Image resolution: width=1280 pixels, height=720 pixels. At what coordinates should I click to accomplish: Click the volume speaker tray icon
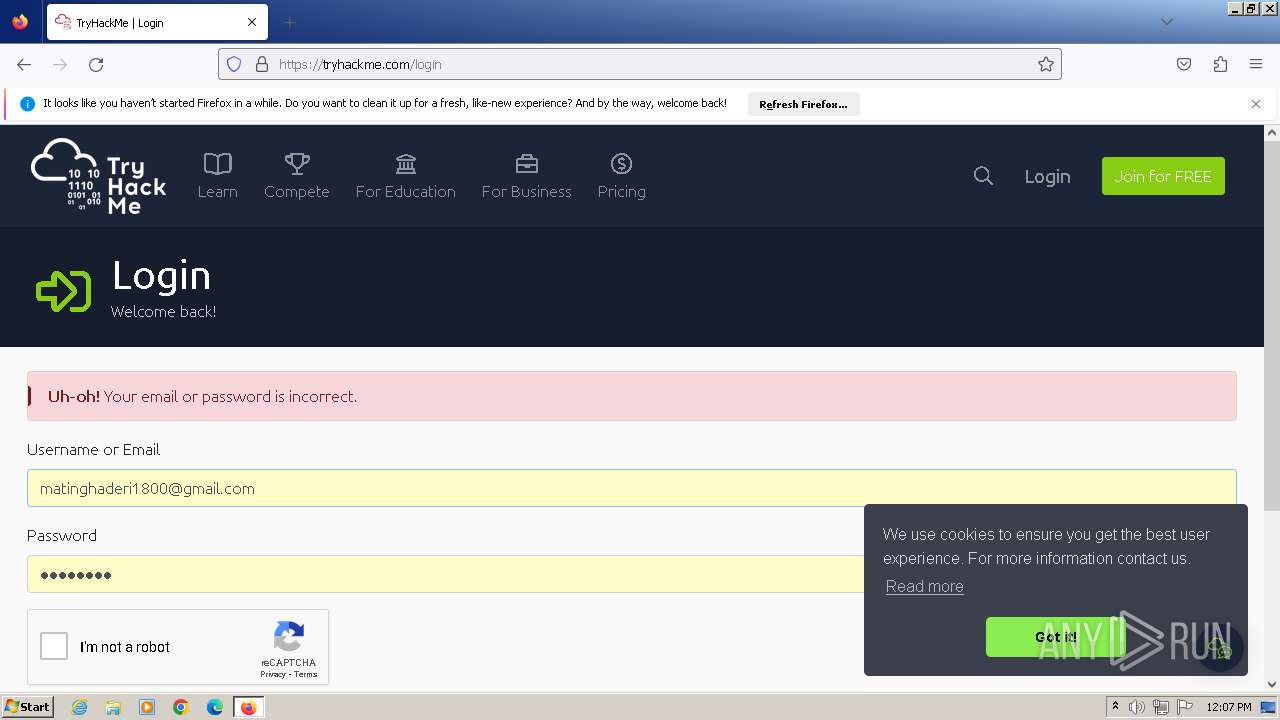[1137, 707]
